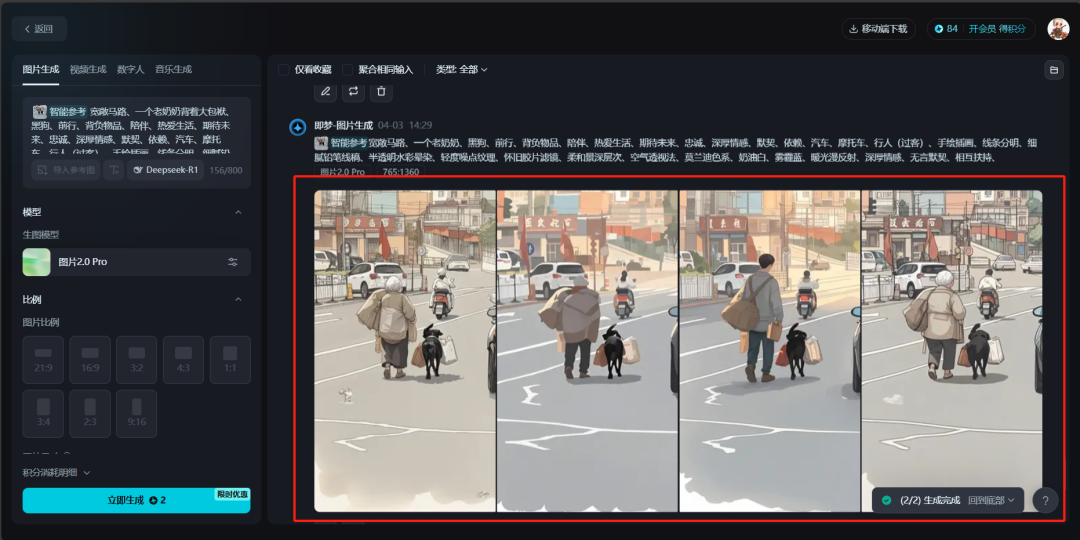Collapse the 模型 section
Screen dimensions: 1080x540
238,212
